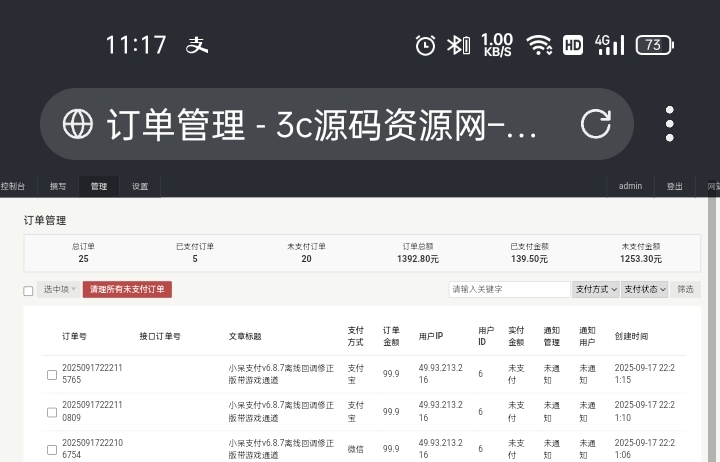The height and width of the screenshot is (462, 720).
Task: Focus the 请输入关键字 search field
Action: click(509, 289)
